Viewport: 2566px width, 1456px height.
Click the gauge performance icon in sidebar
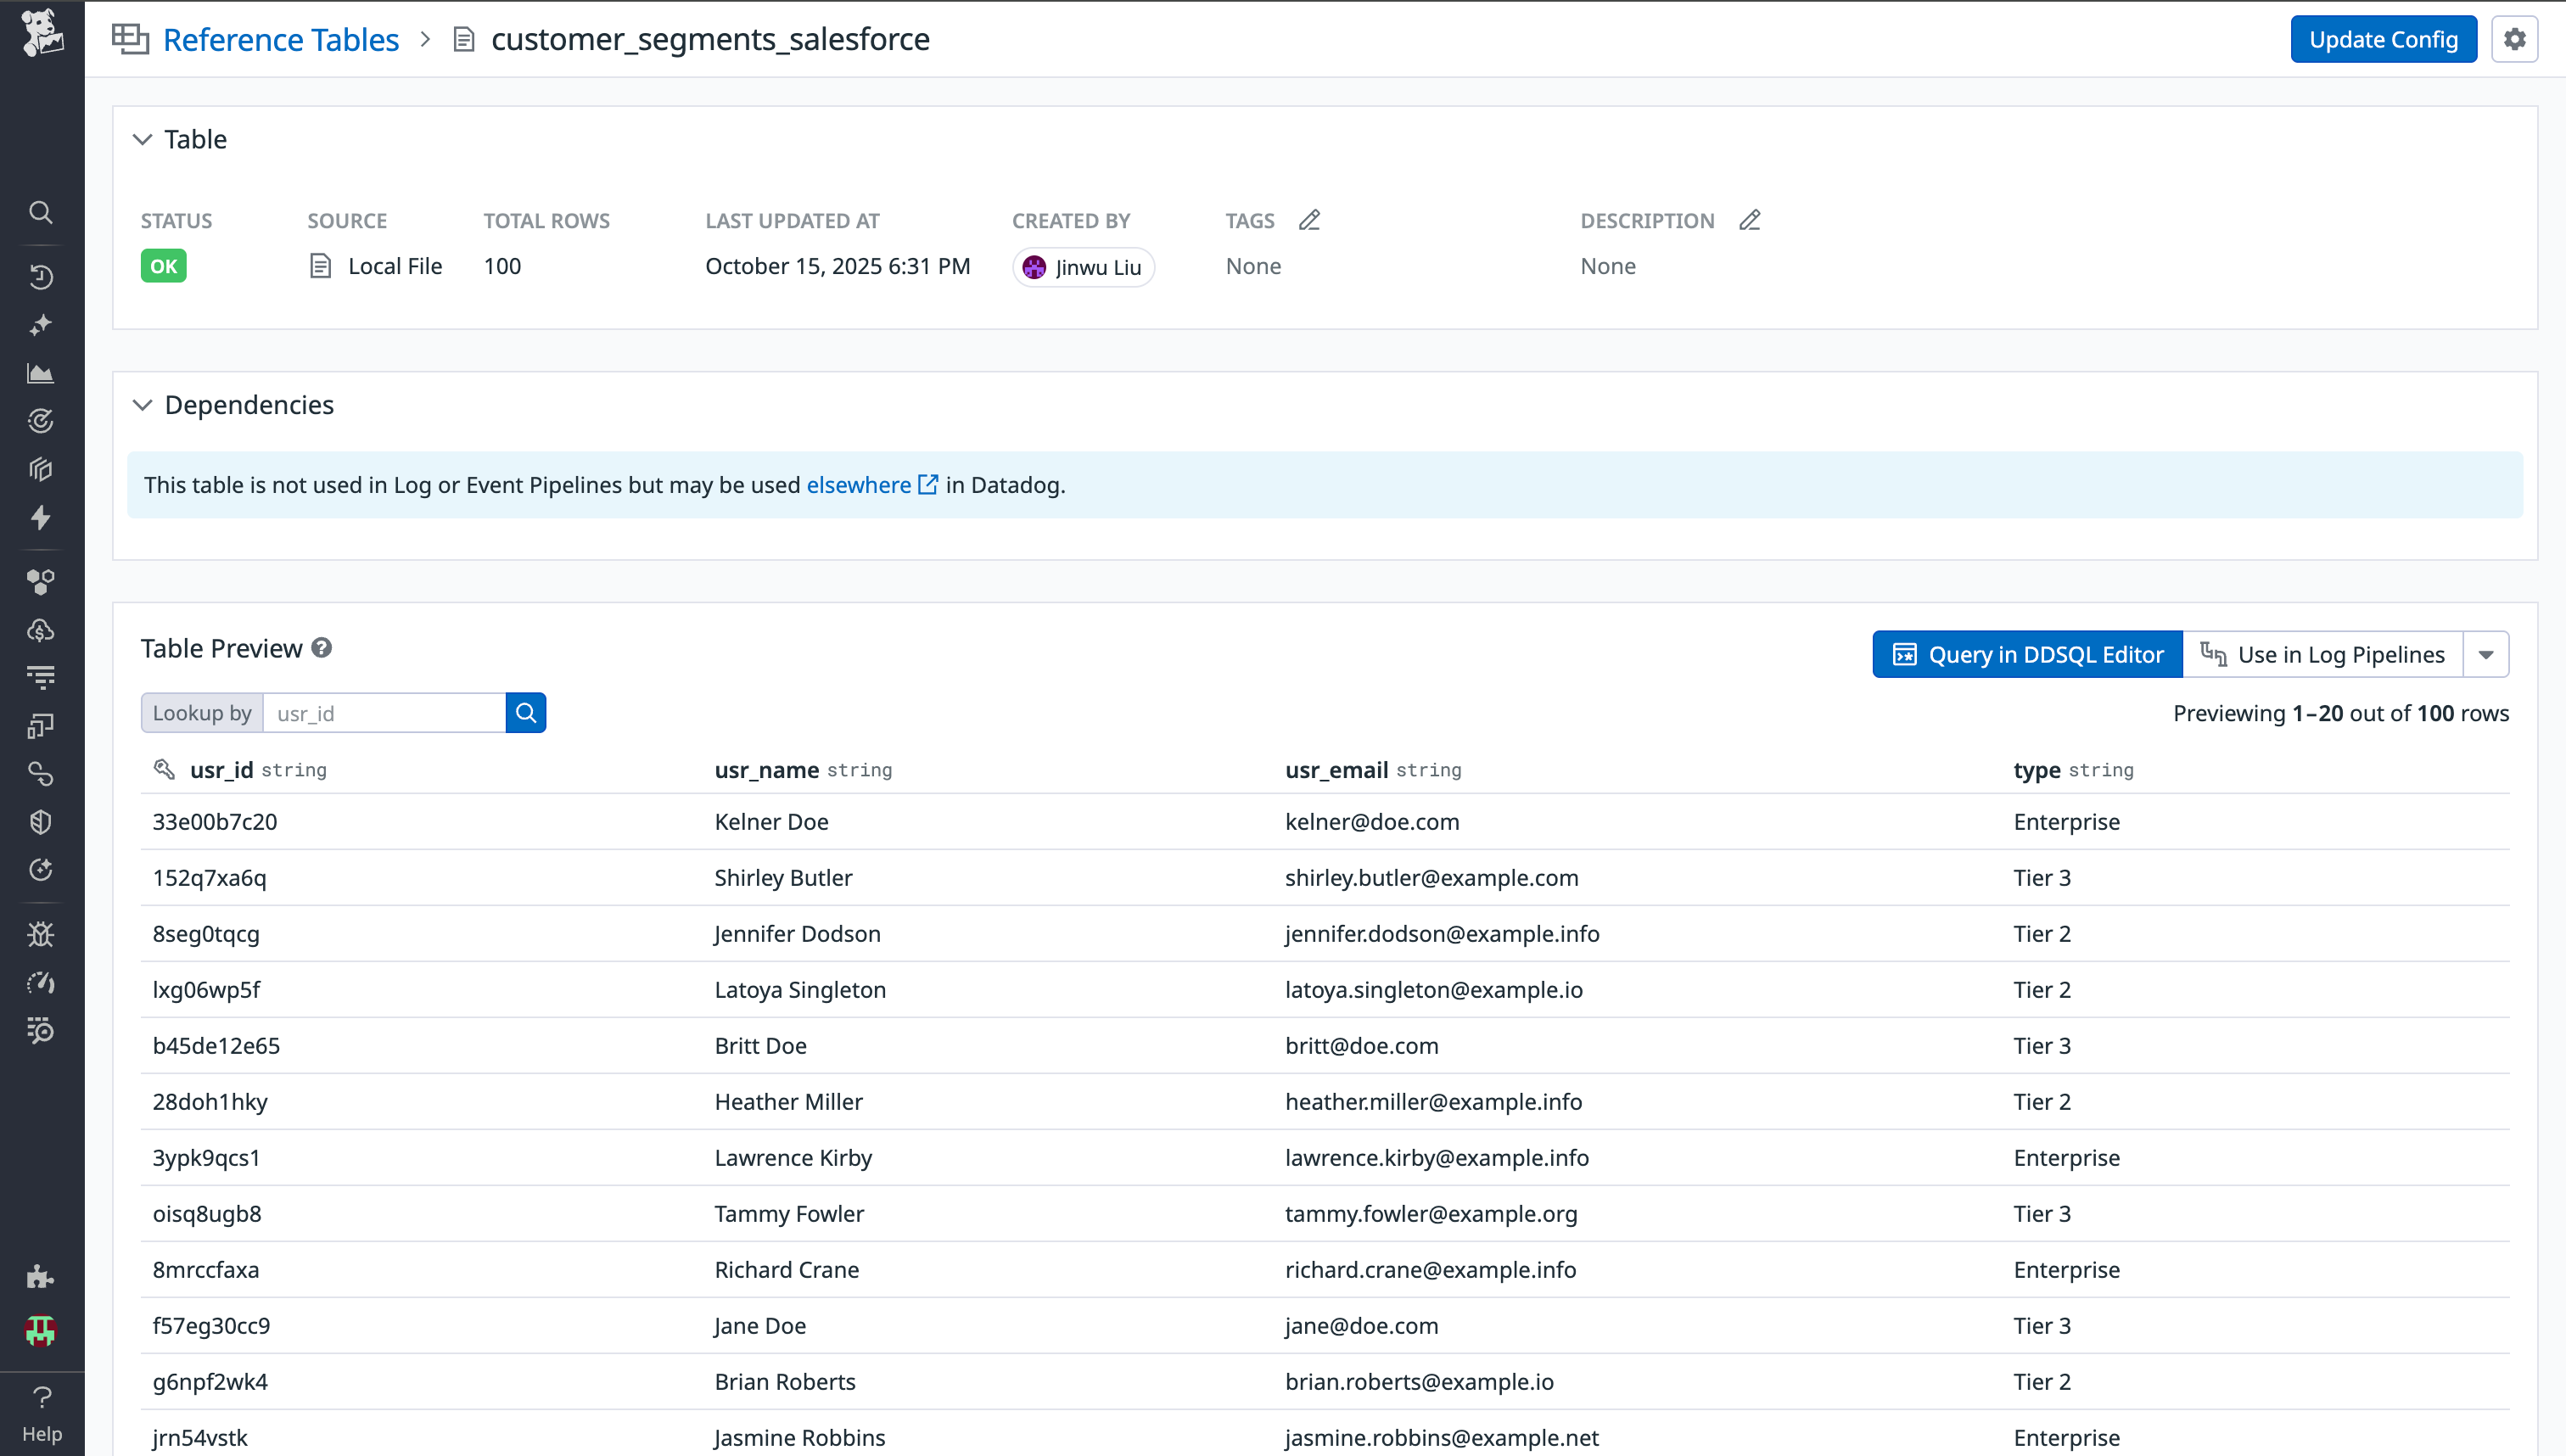click(41, 982)
